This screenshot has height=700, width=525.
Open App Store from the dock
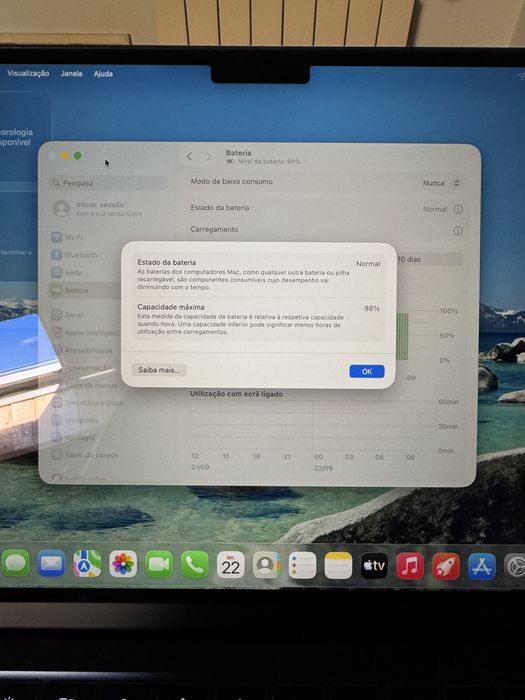[482, 567]
